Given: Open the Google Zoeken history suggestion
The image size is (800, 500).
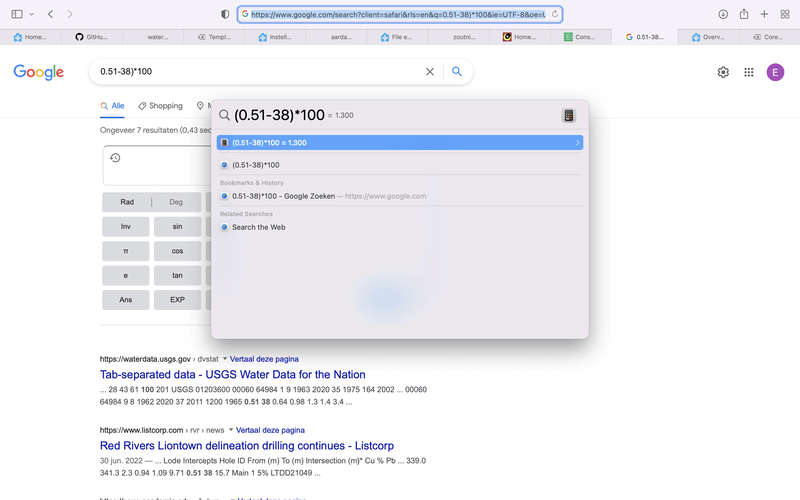Looking at the screenshot, I should pyautogui.click(x=399, y=196).
